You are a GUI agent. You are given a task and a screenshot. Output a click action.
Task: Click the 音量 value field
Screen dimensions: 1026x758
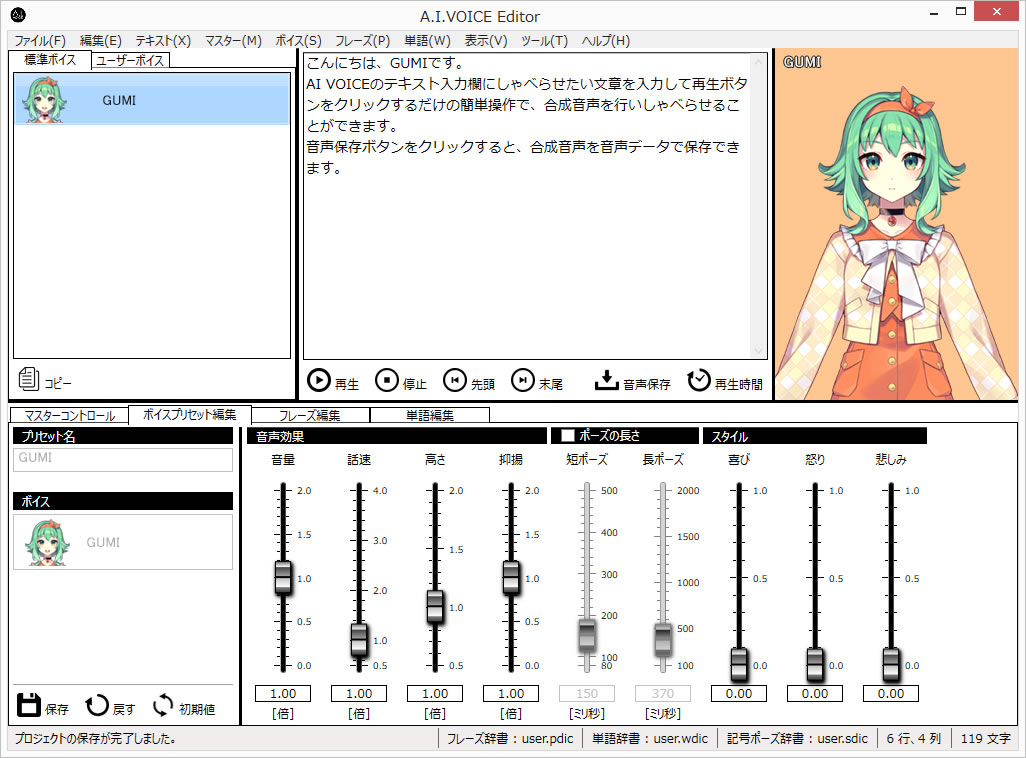tap(283, 693)
